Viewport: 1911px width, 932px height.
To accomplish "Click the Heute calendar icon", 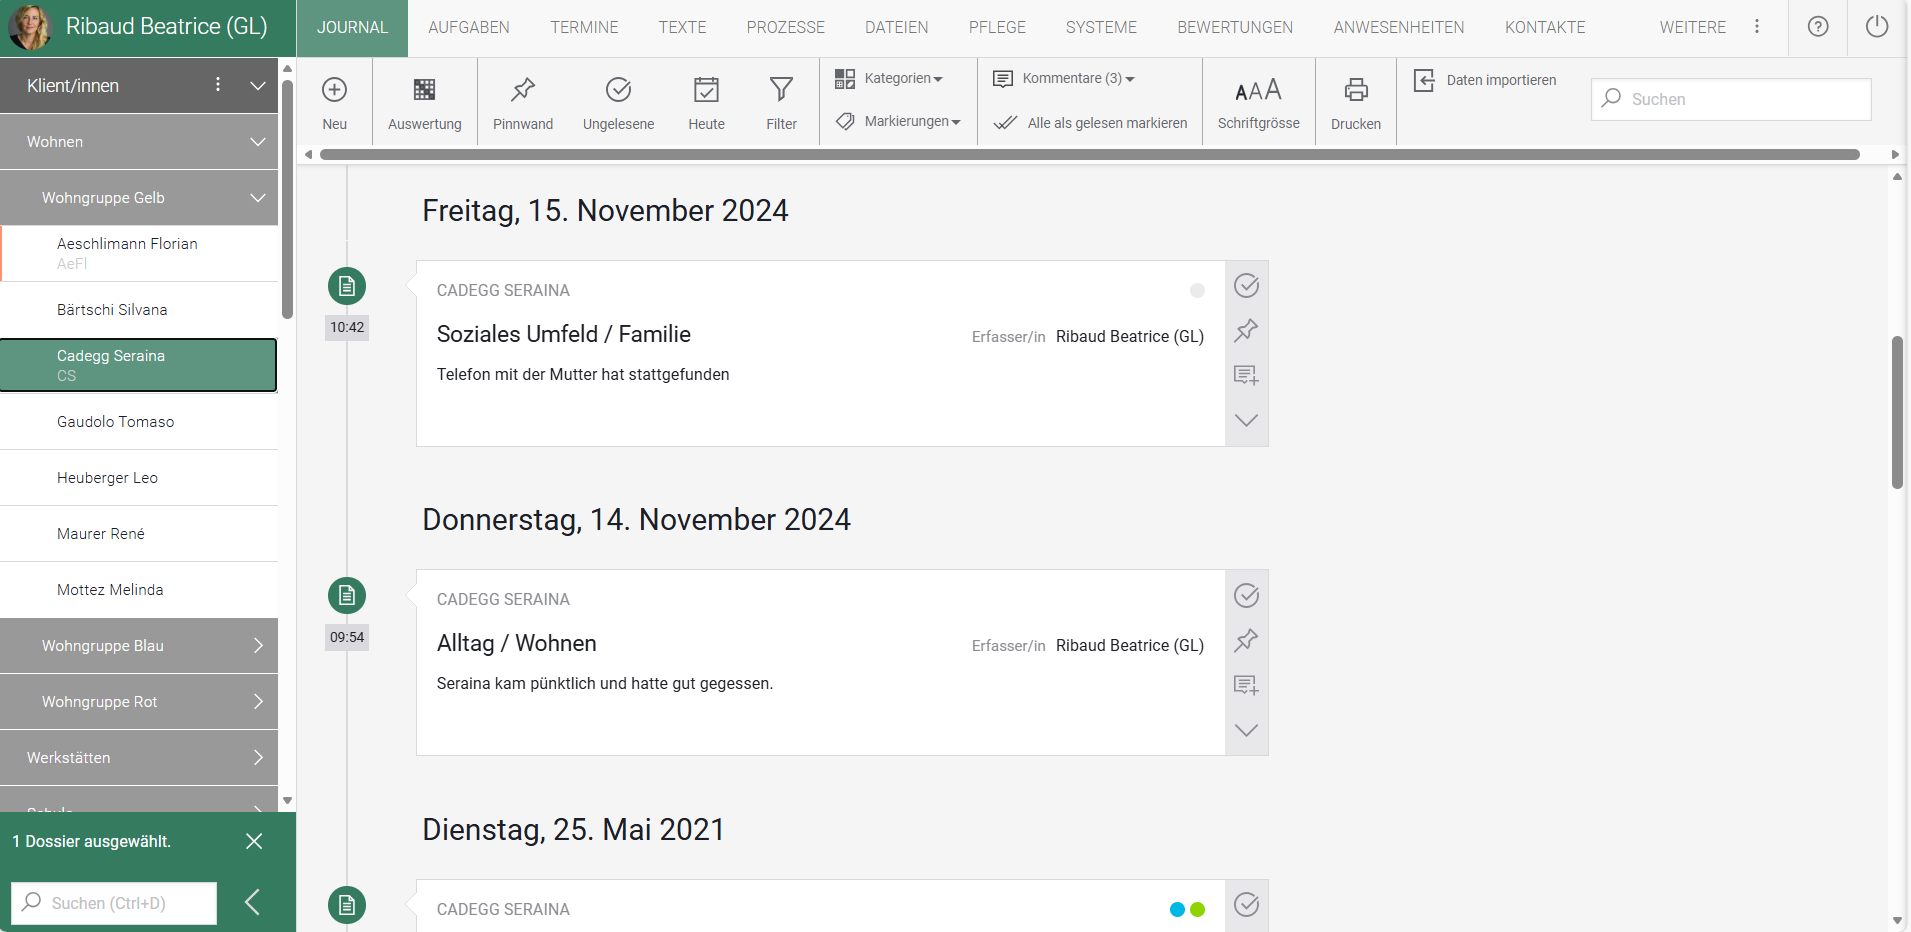I will tap(706, 90).
